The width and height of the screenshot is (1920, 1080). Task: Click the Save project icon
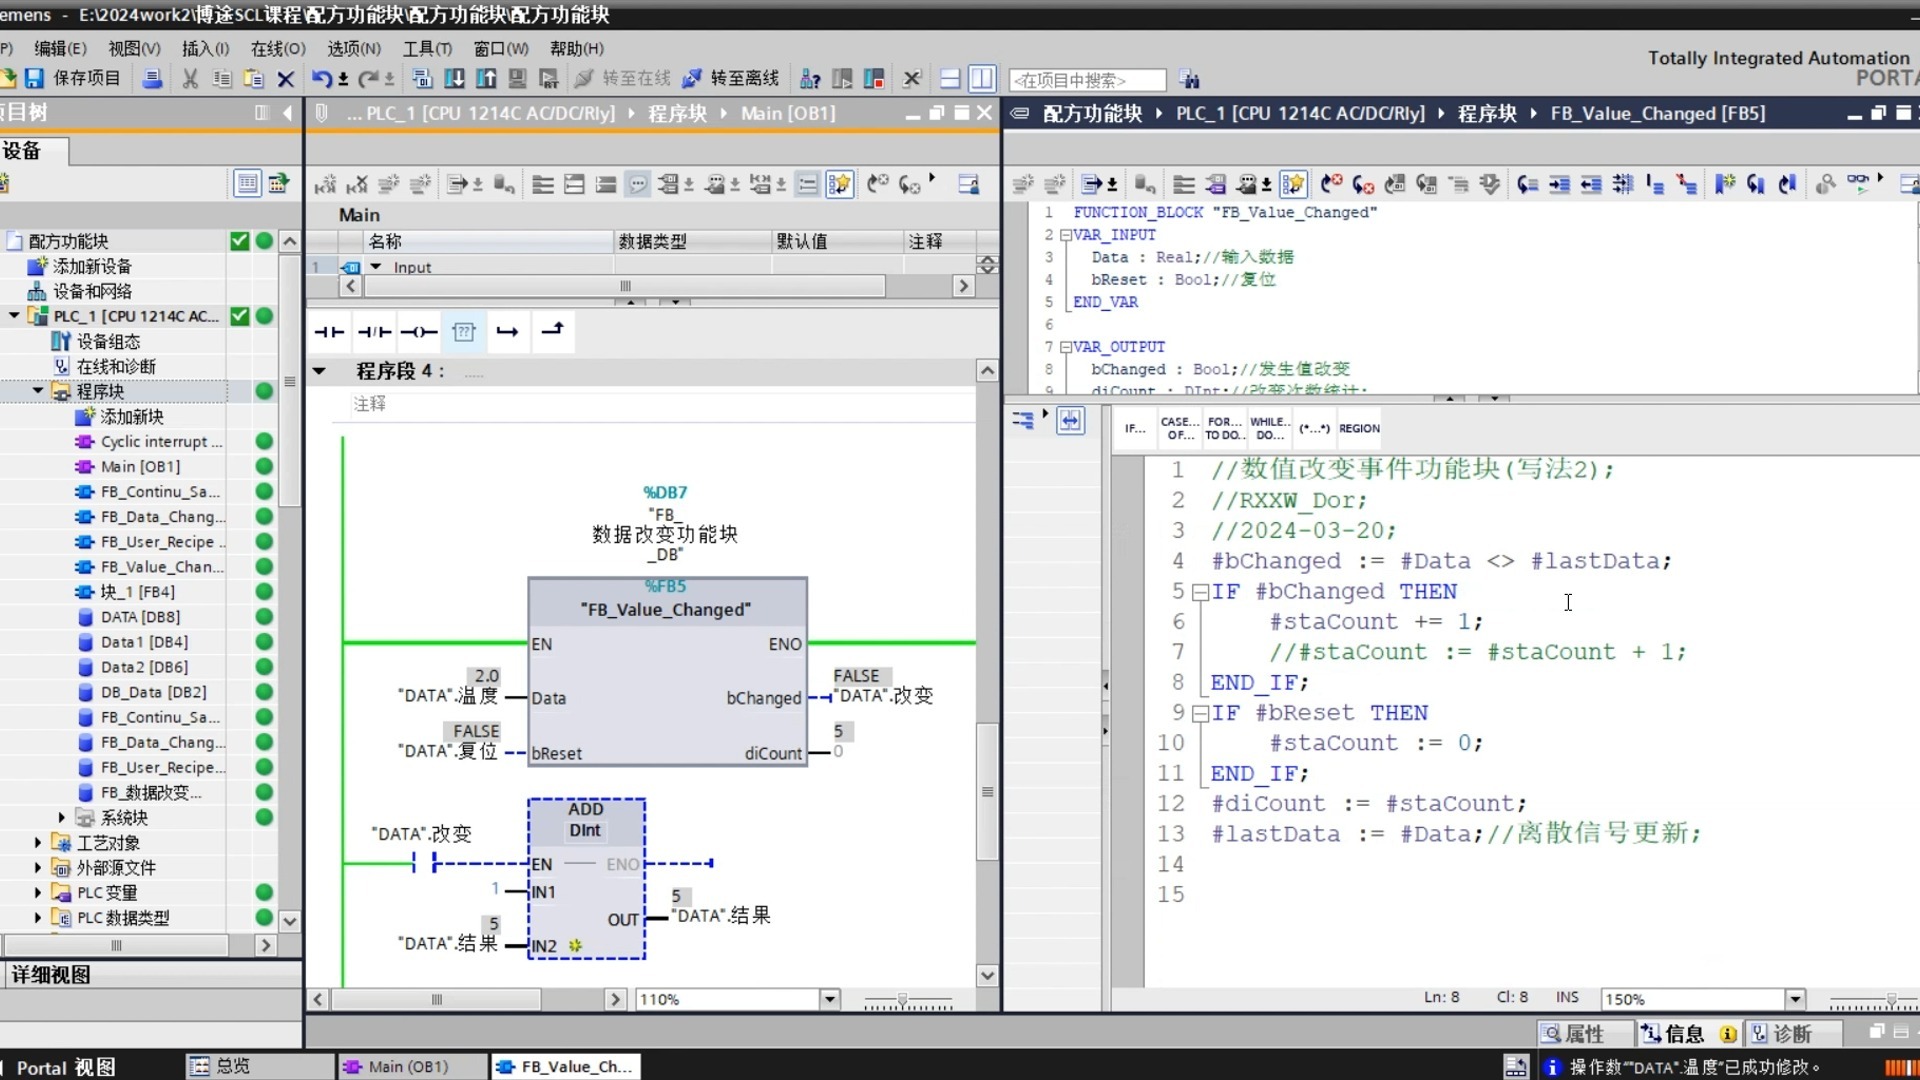pos(35,78)
